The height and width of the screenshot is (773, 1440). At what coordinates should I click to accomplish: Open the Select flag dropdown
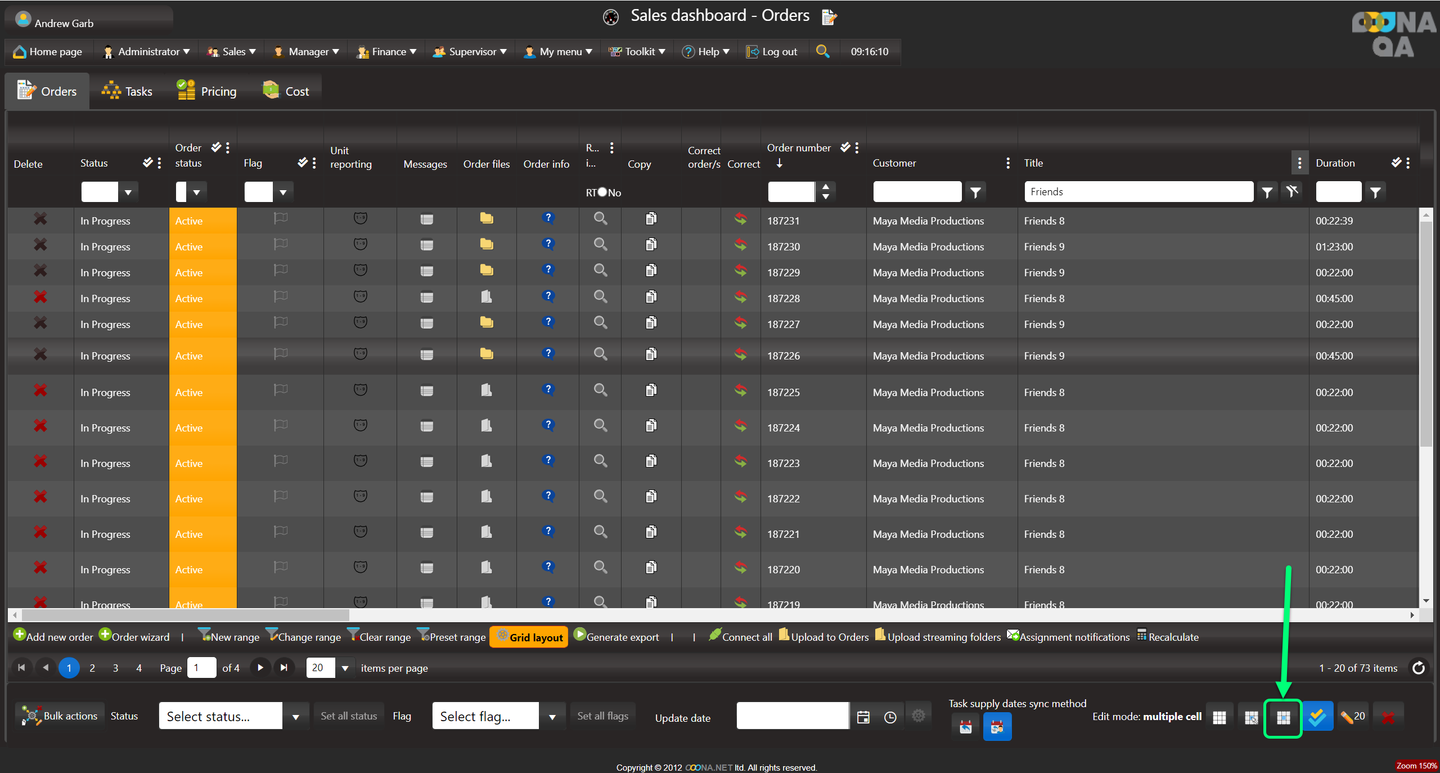pyautogui.click(x=552, y=717)
